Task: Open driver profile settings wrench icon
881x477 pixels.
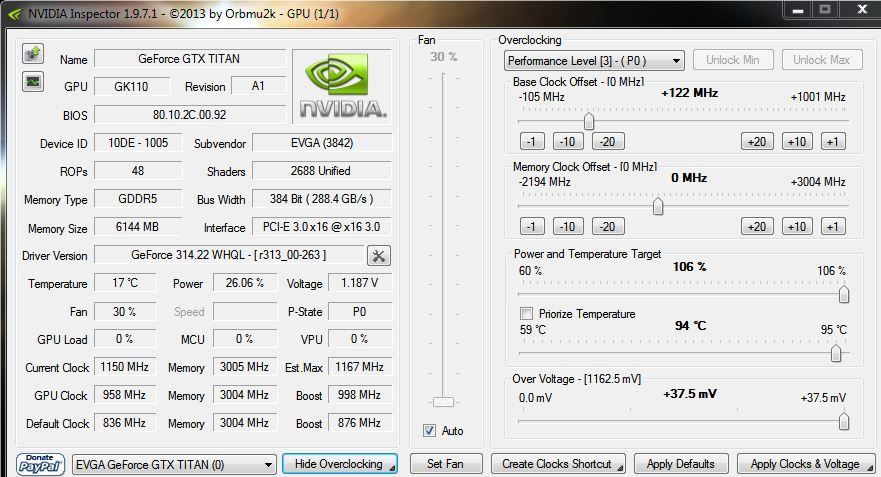Action: (x=379, y=256)
